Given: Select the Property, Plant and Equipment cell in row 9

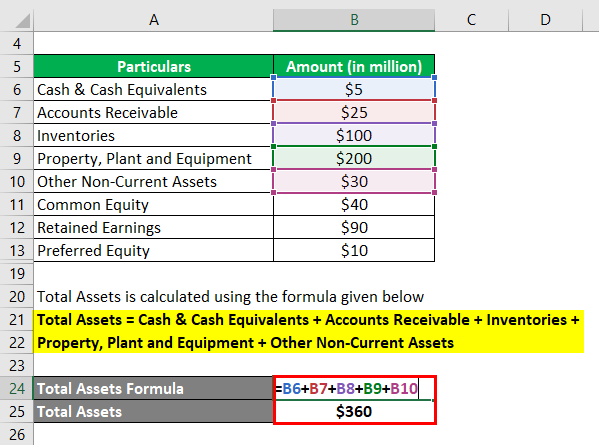Looking at the screenshot, I should click(x=154, y=158).
